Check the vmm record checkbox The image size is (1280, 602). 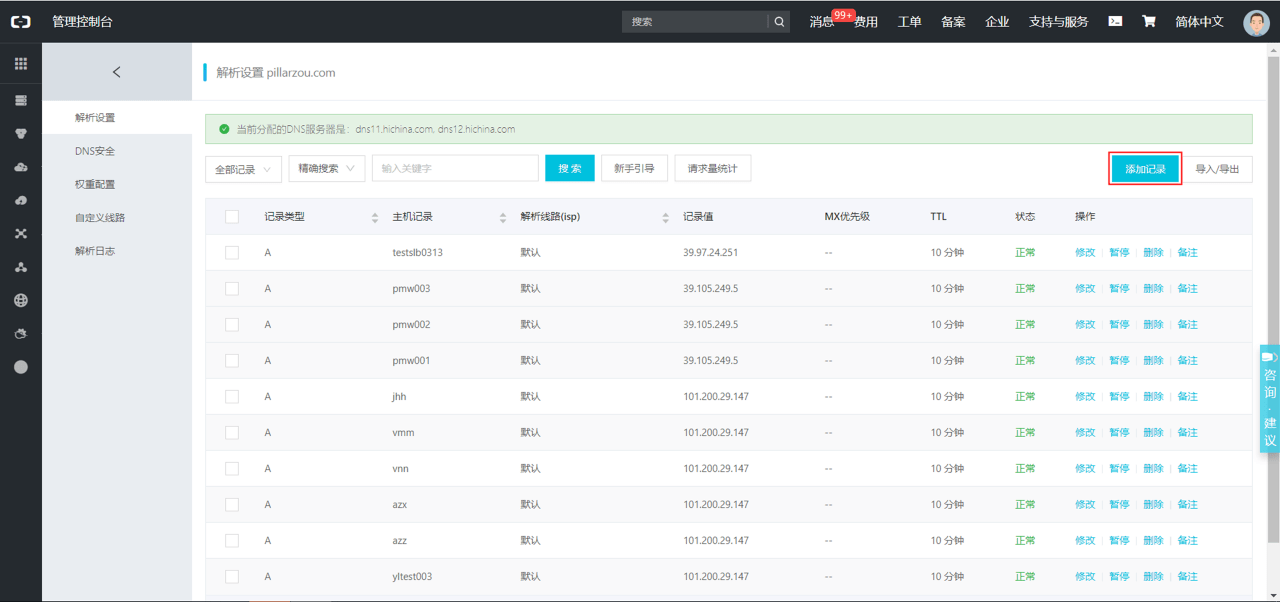(x=232, y=433)
